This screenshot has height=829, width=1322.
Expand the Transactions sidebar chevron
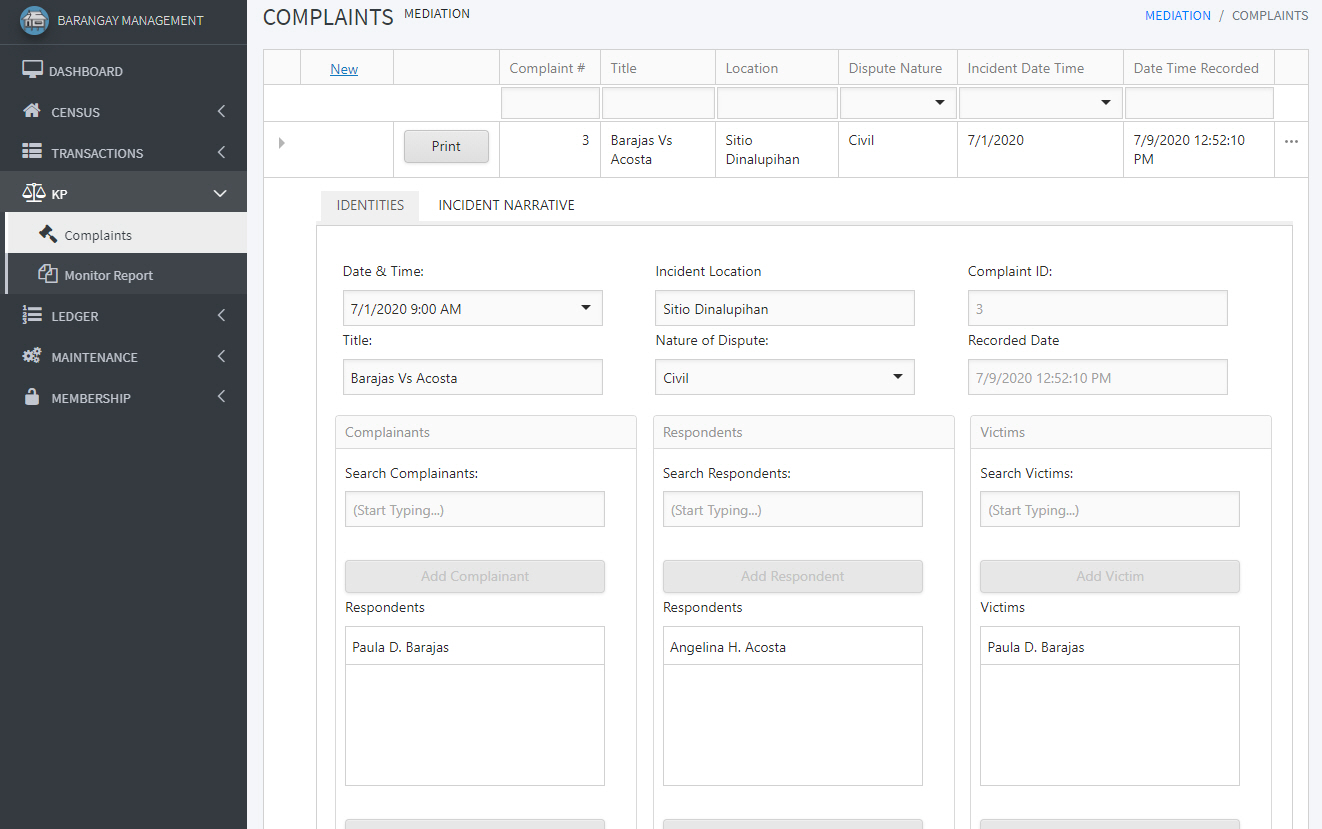221,152
